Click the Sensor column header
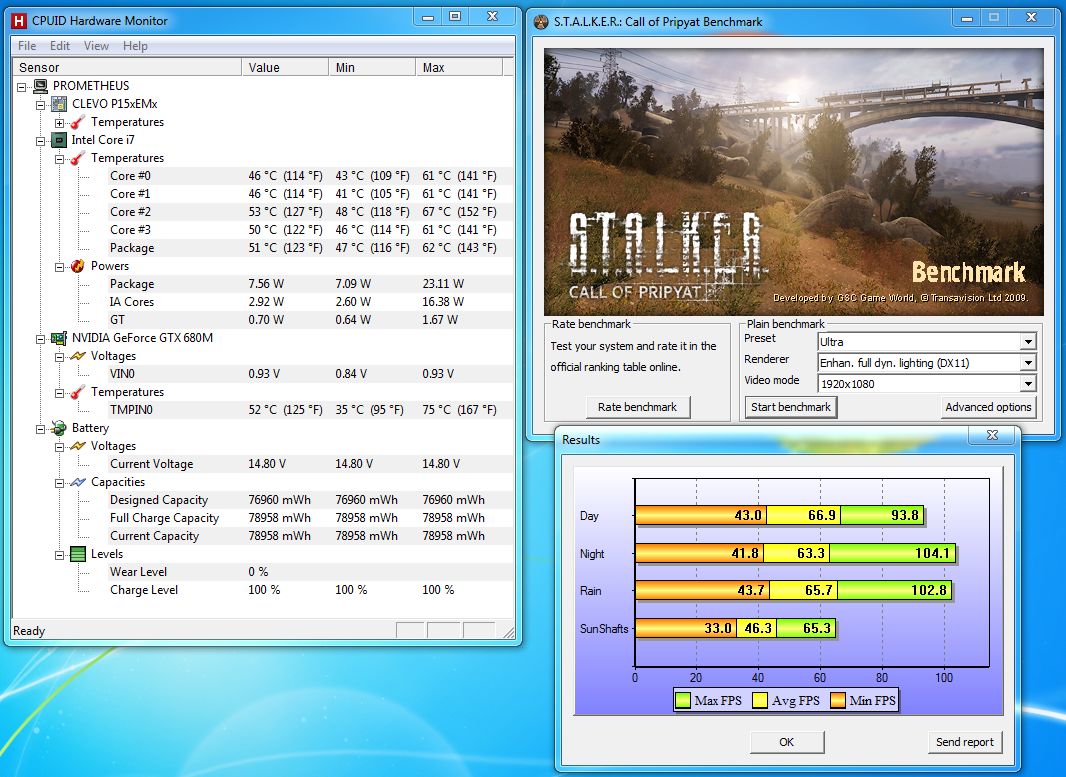 click(127, 67)
